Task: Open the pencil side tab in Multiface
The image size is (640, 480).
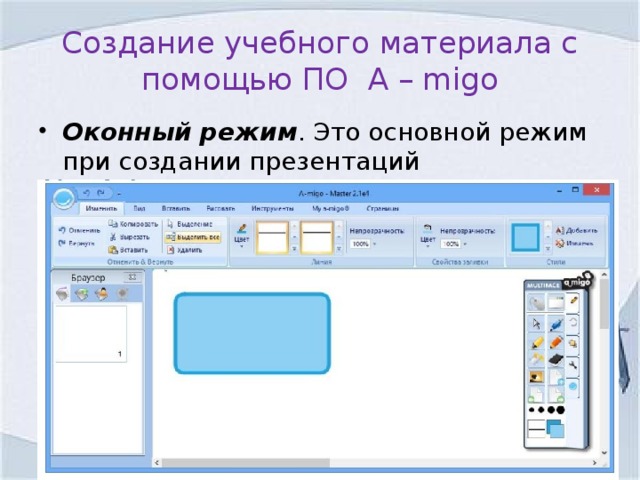Action: 573,301
